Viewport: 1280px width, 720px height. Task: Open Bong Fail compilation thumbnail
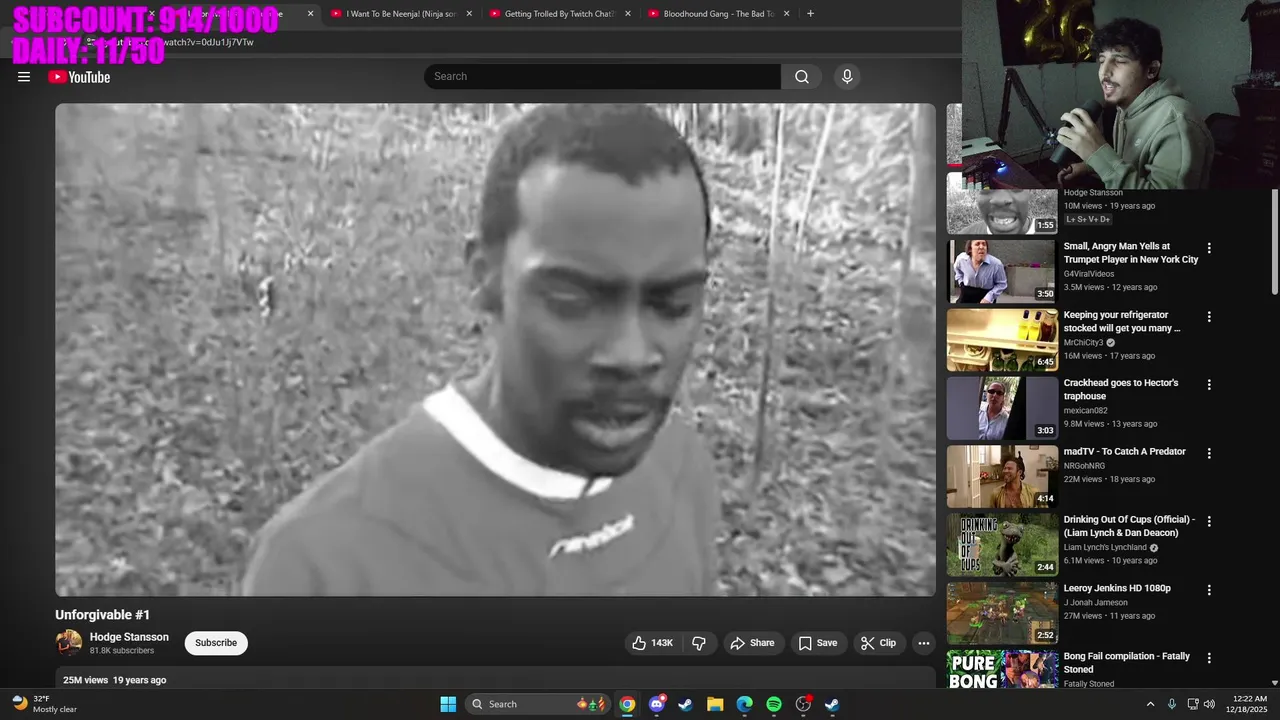(1001, 669)
